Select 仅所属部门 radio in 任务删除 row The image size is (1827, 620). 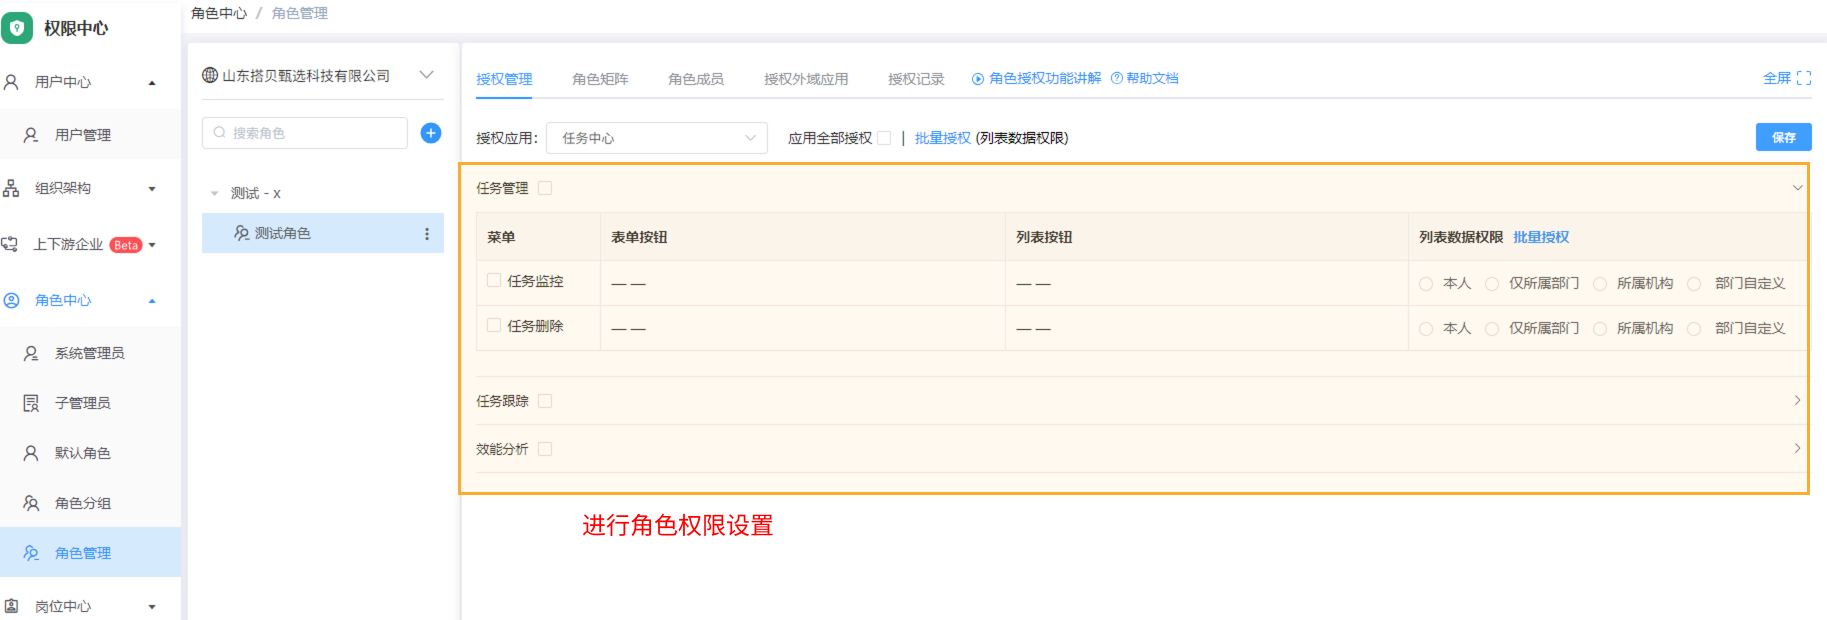[1492, 329]
